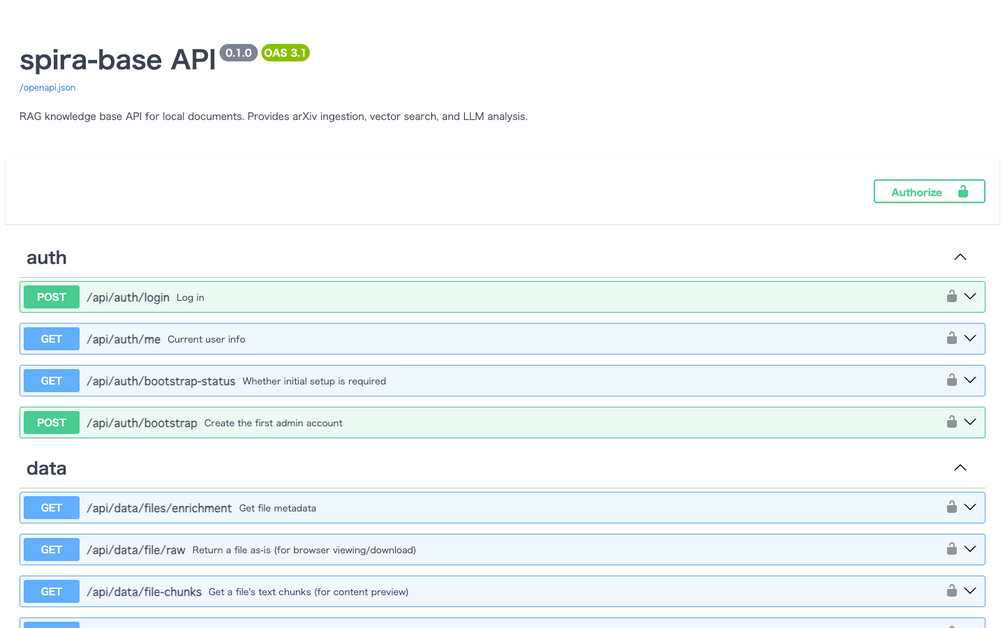Click POST badge for /api/auth/bootstrap
This screenshot has height=628, width=1005.
point(51,423)
